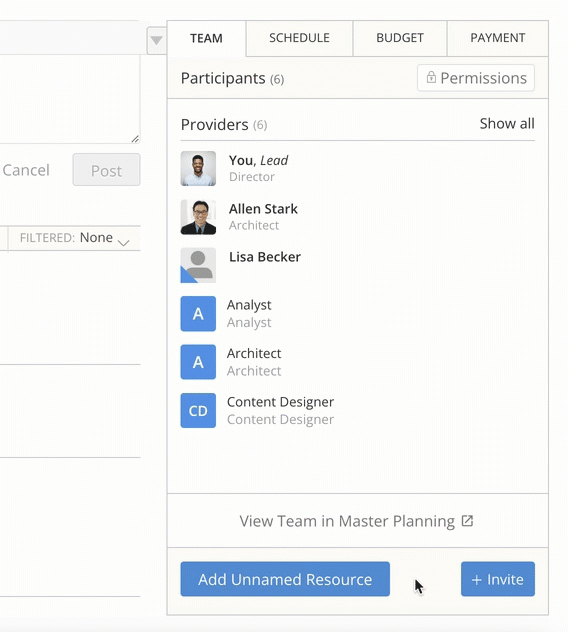Click the + Invite button
This screenshot has height=632, width=568.
[x=498, y=579]
